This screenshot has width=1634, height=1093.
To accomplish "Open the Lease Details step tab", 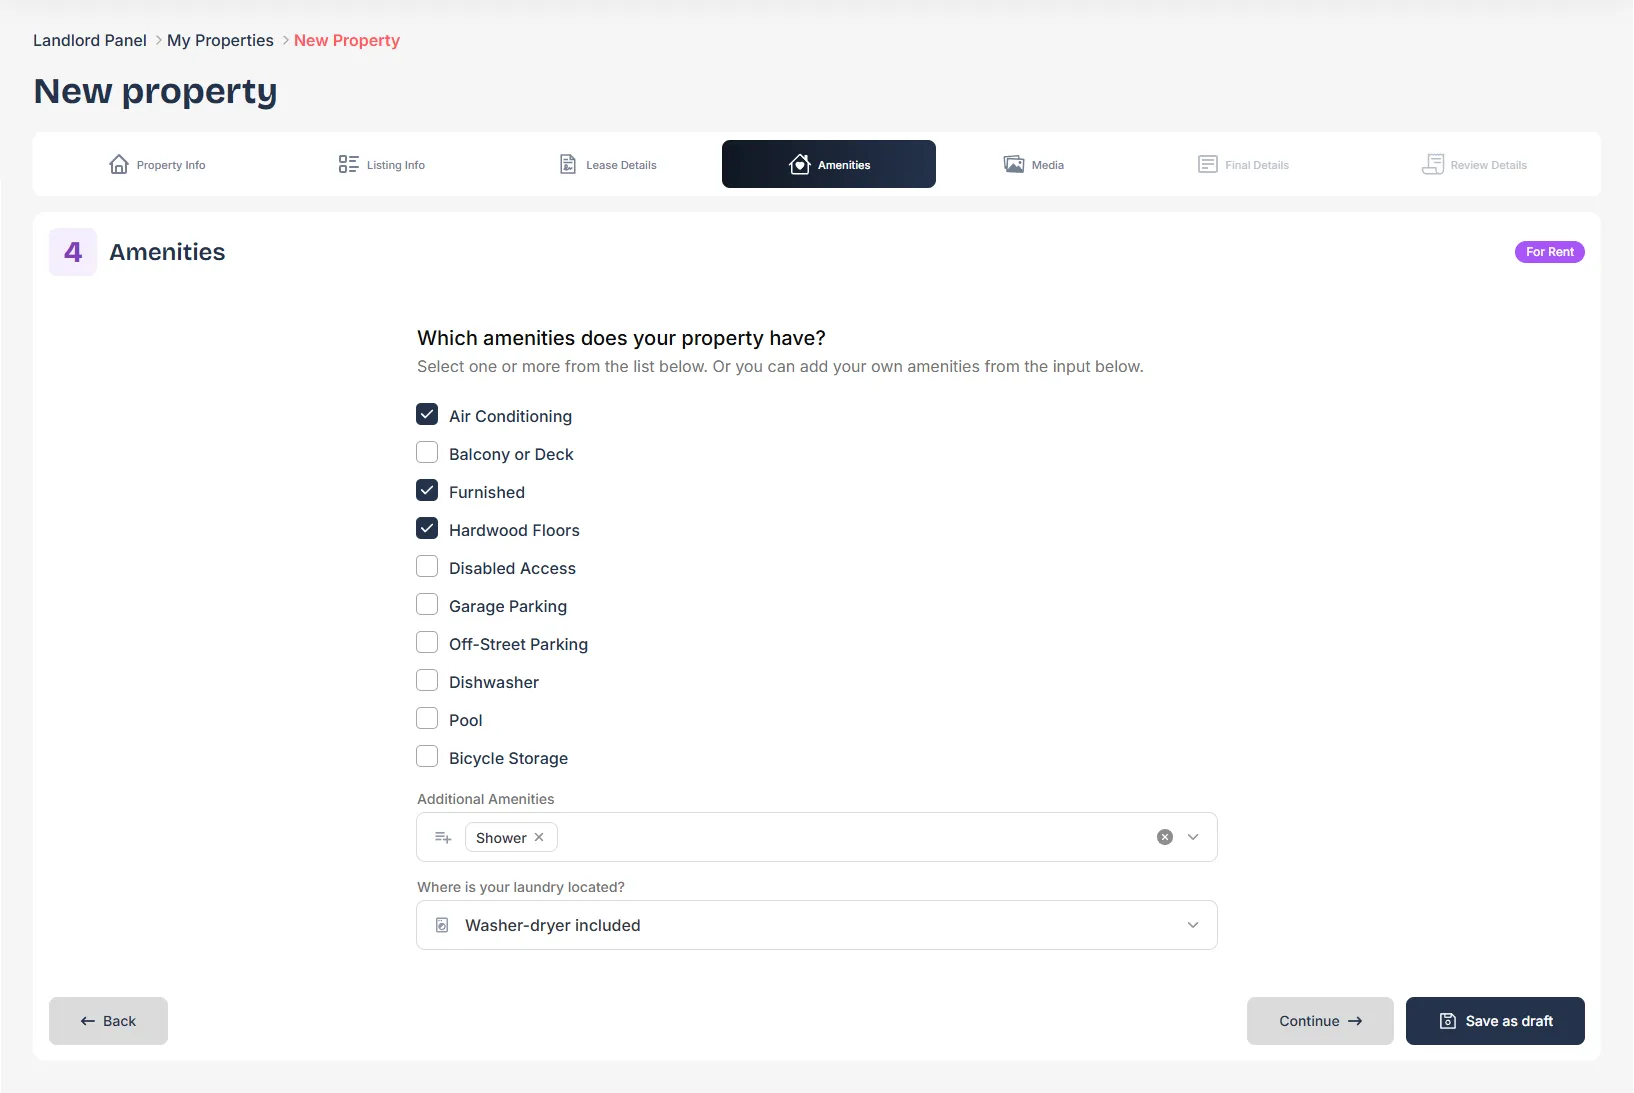I will point(607,164).
